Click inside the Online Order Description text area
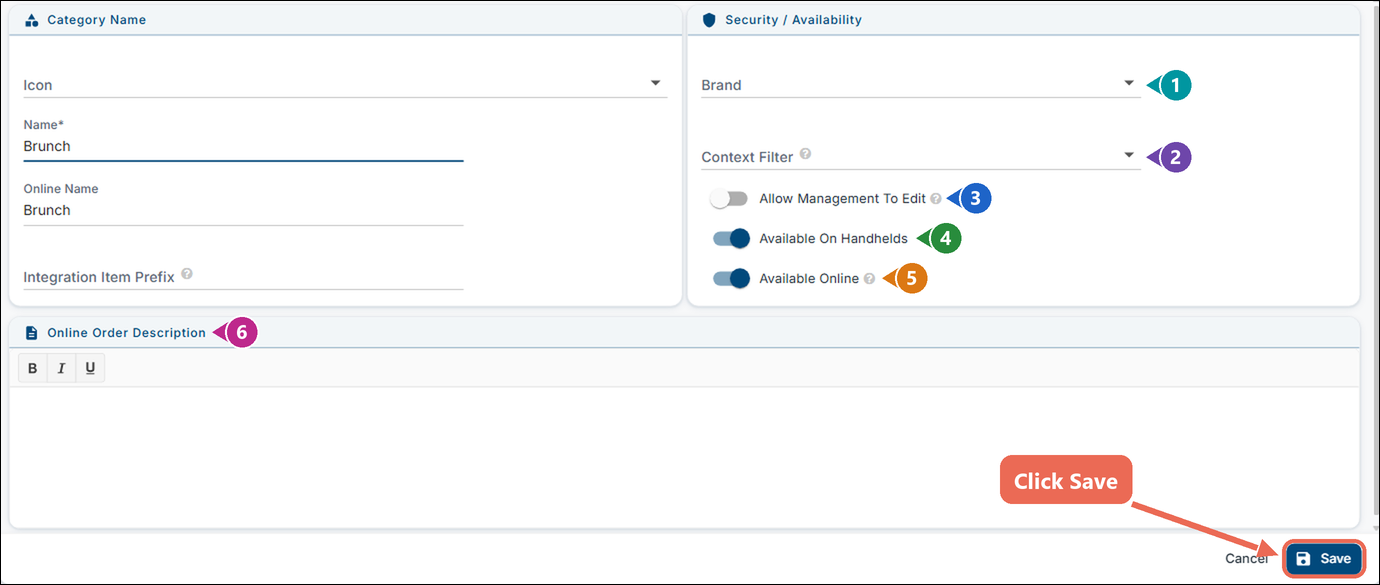The width and height of the screenshot is (1380, 585). 684,455
